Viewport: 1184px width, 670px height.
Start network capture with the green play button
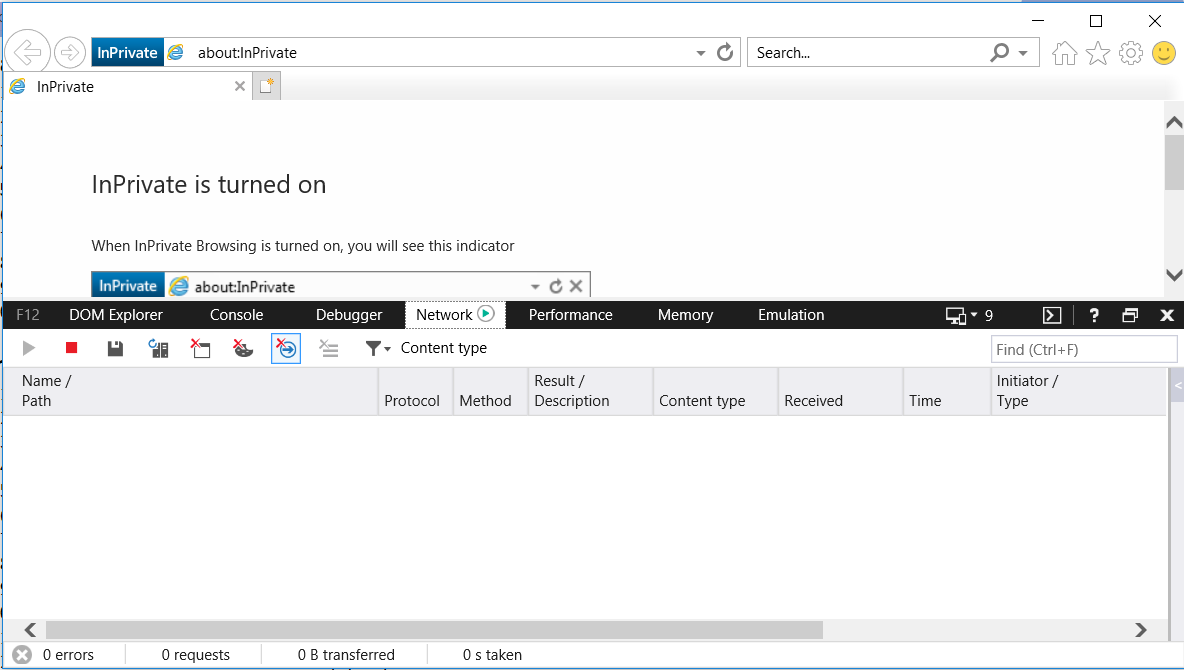click(x=29, y=348)
